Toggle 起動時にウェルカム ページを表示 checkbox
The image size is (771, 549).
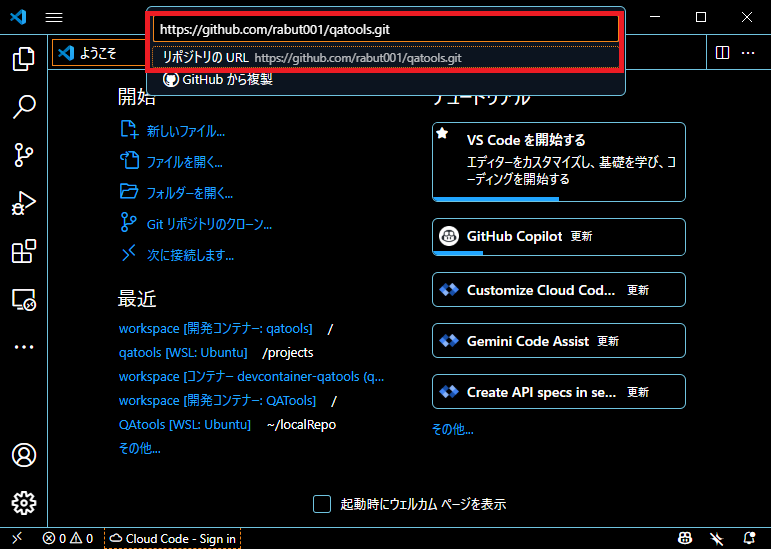(322, 504)
